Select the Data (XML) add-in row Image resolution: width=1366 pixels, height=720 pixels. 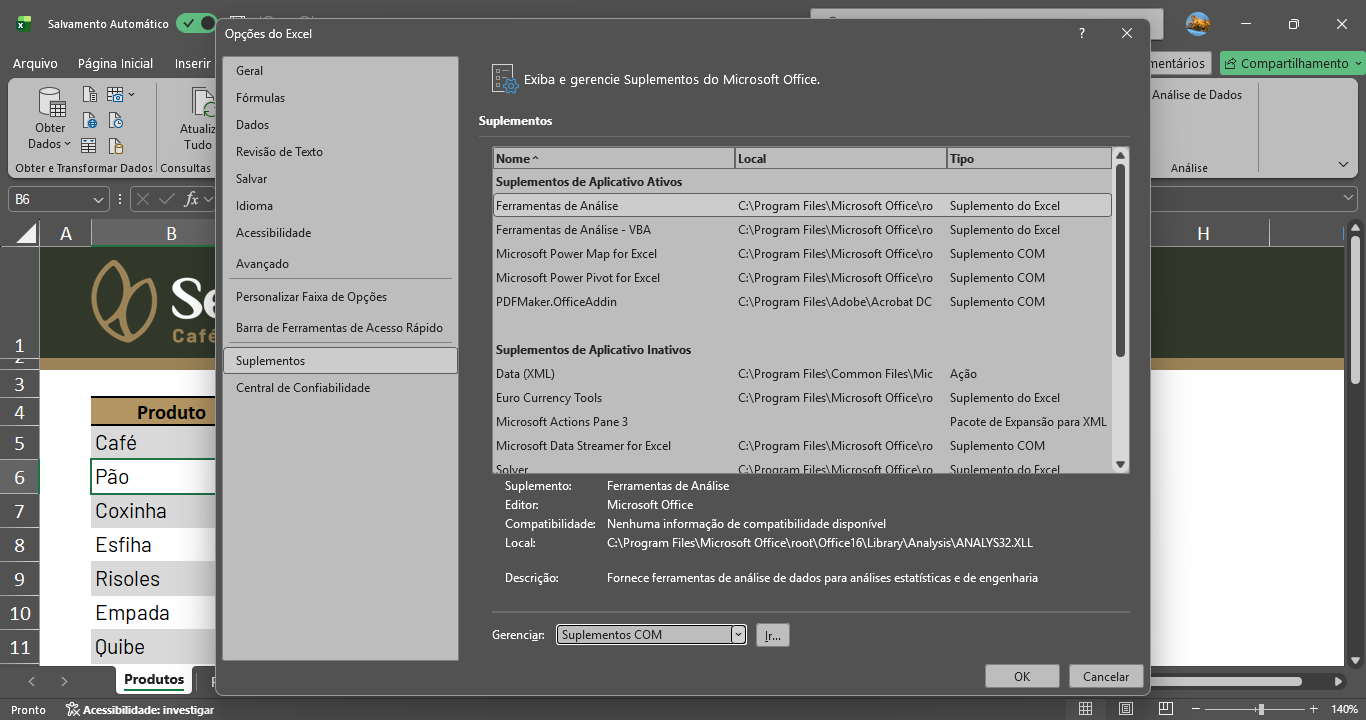(x=802, y=374)
